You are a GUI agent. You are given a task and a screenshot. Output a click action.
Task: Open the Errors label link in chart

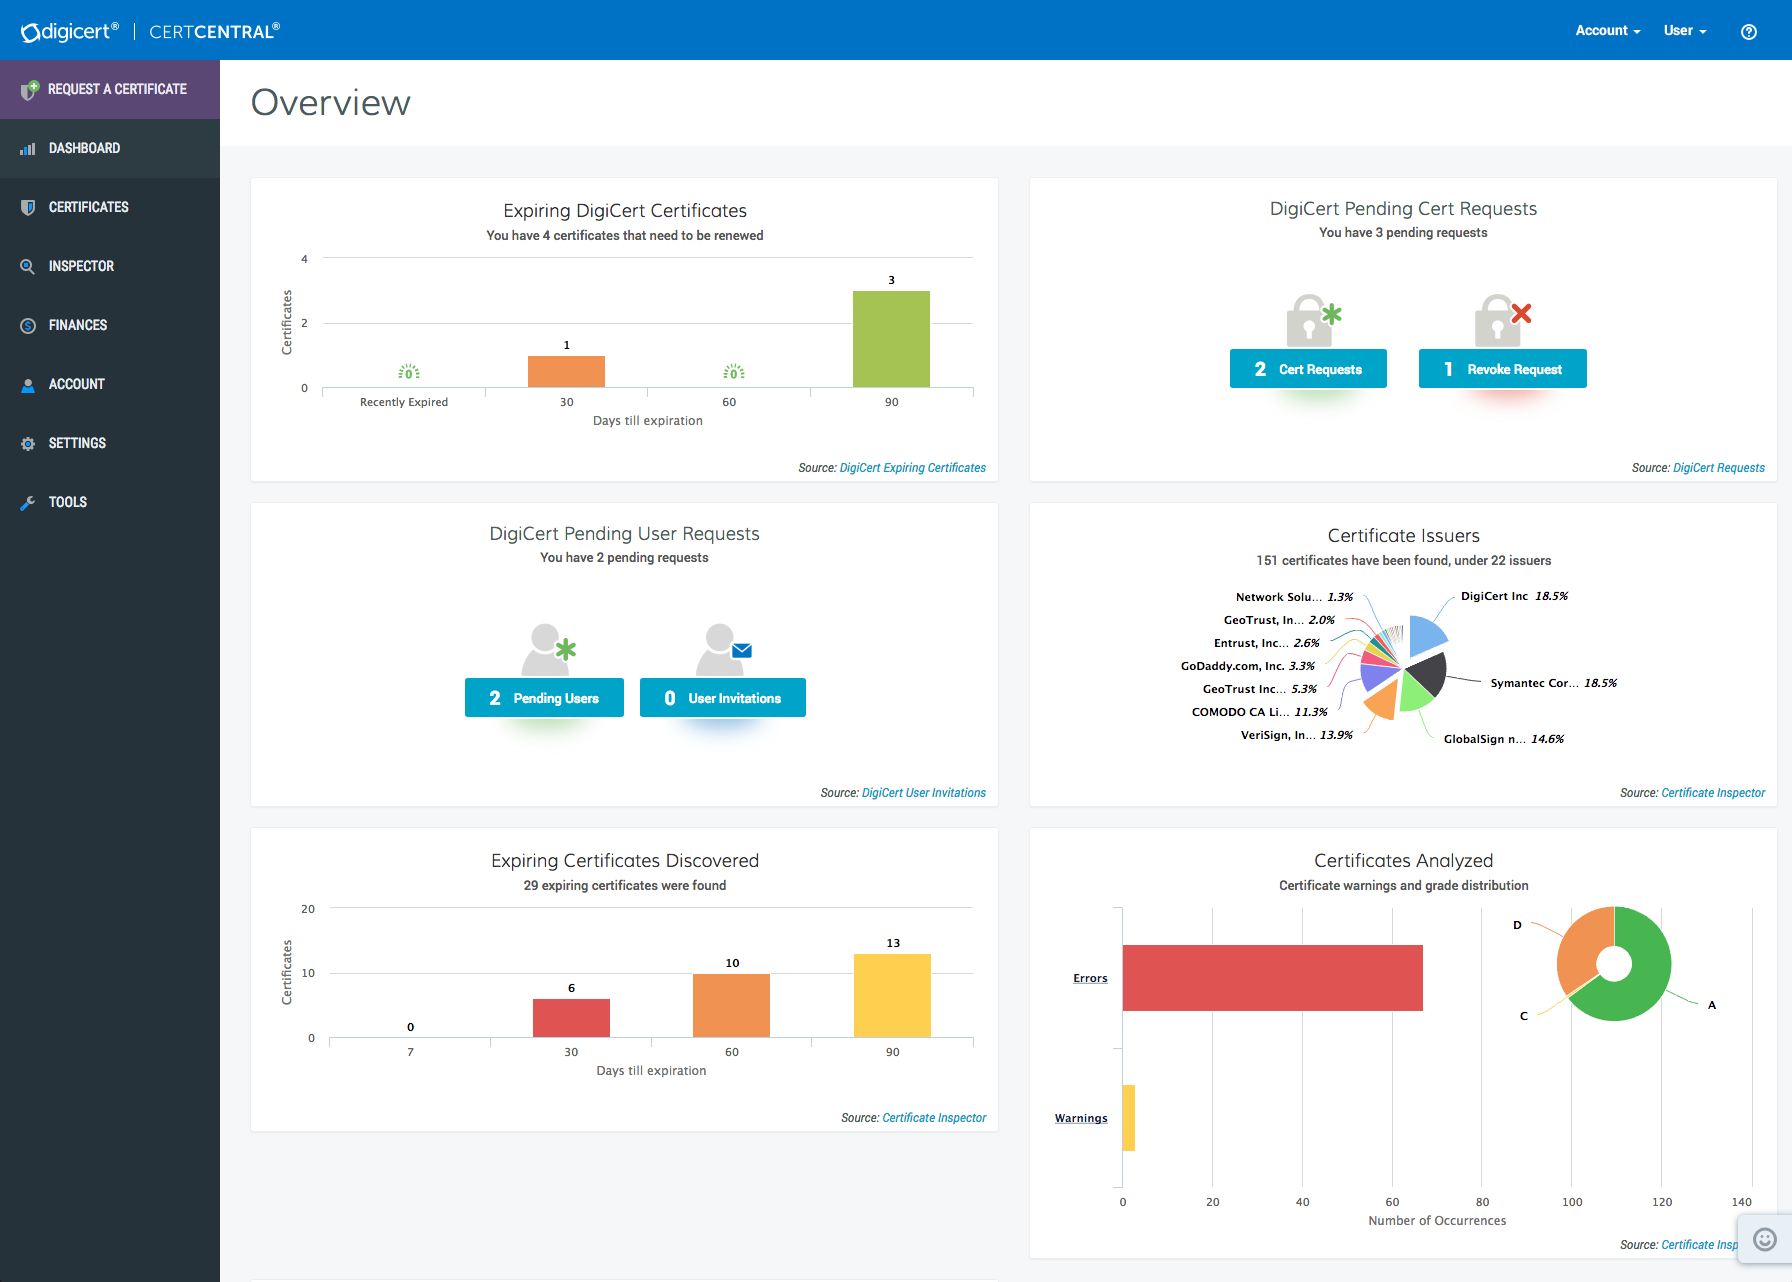pyautogui.click(x=1090, y=978)
